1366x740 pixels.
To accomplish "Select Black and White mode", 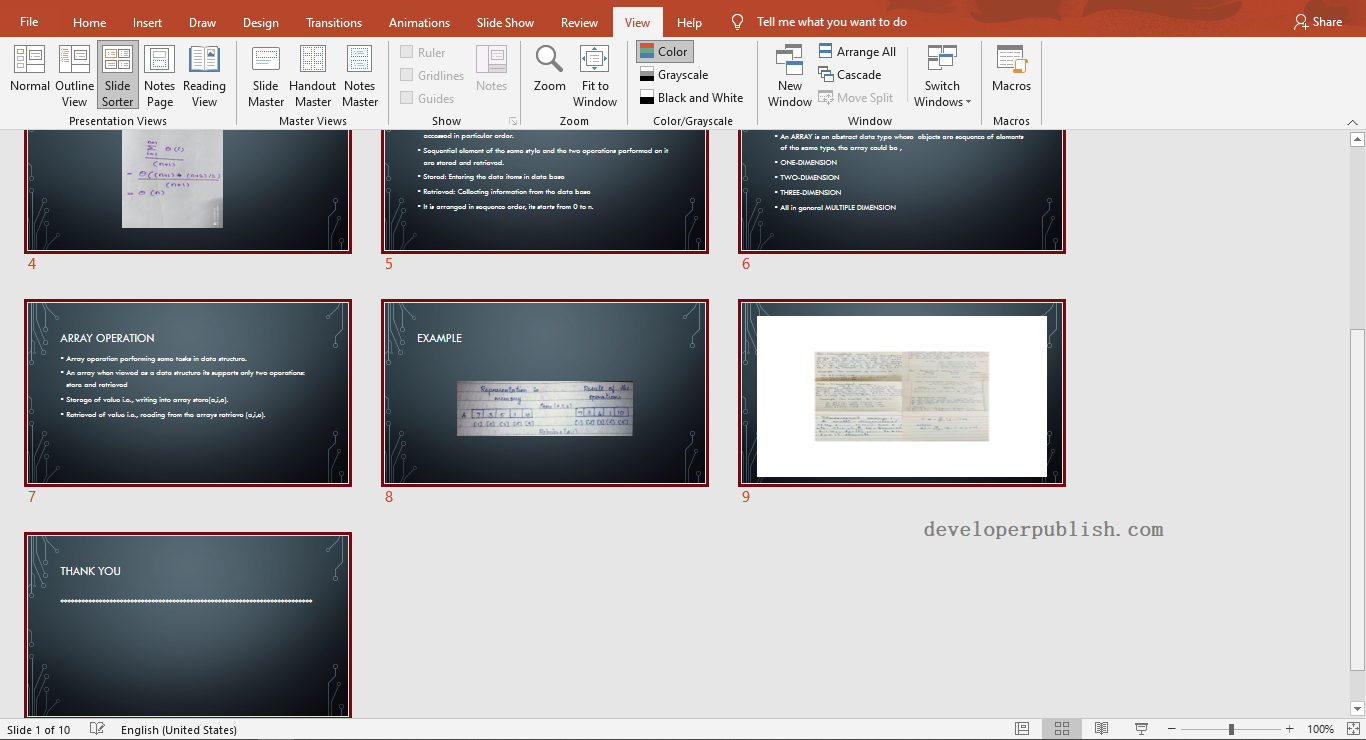I will pos(692,98).
